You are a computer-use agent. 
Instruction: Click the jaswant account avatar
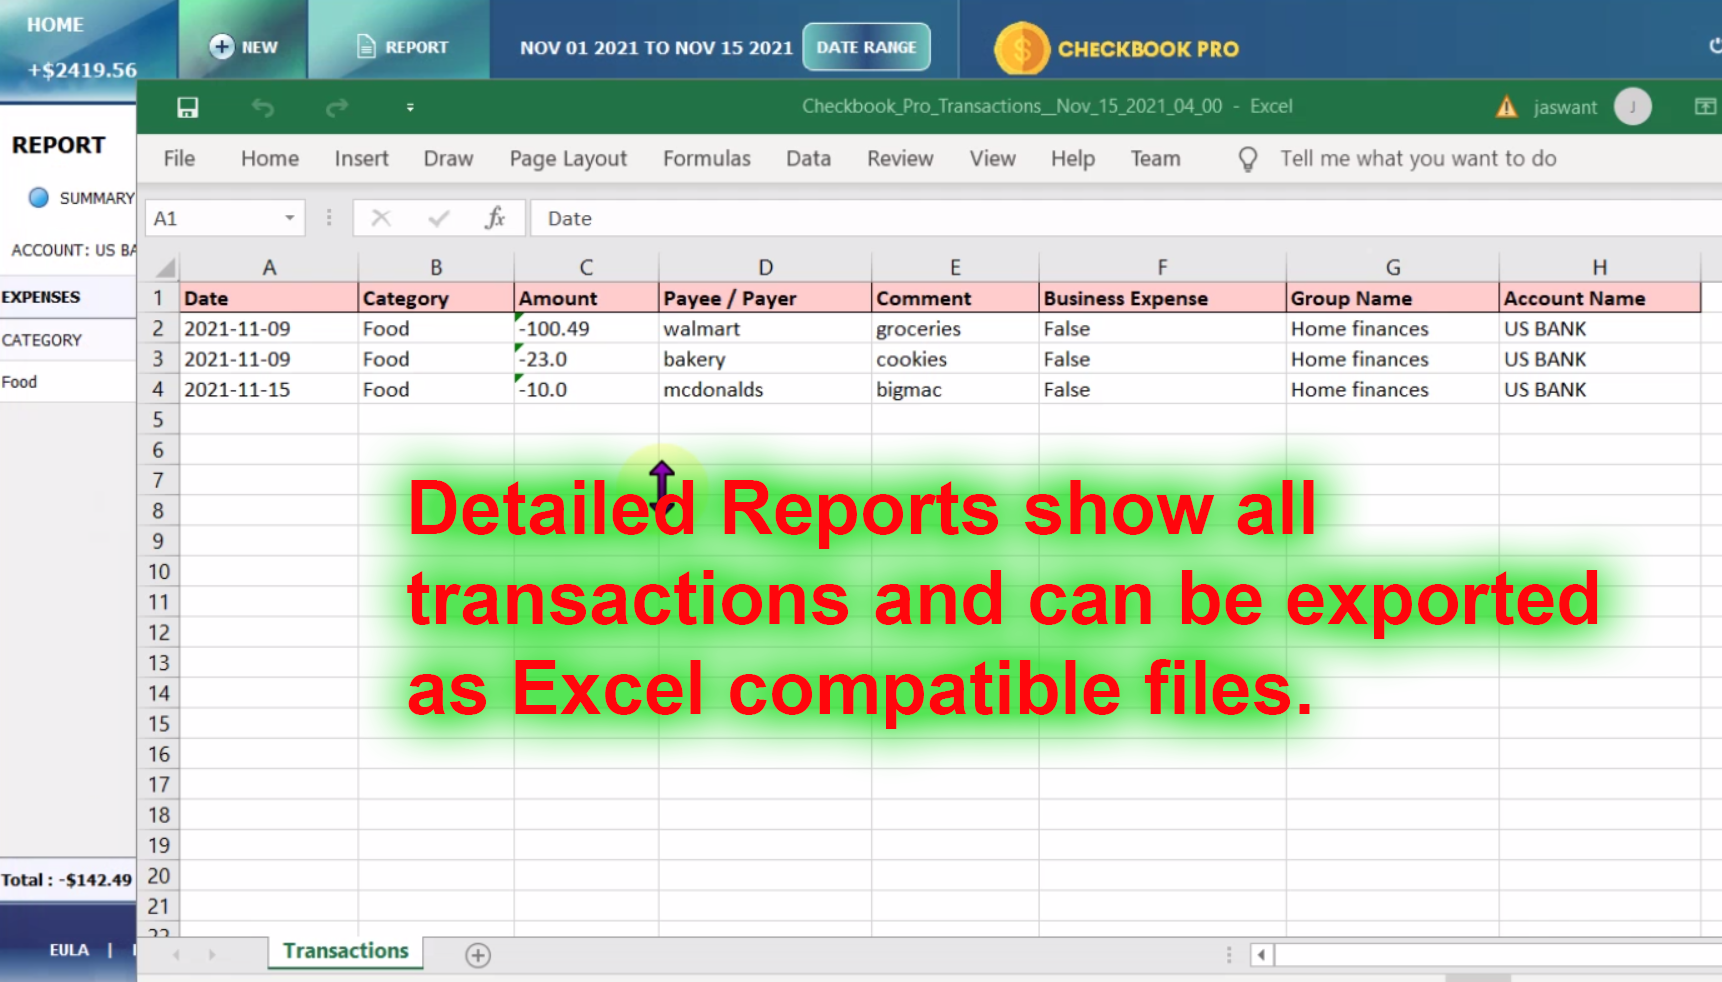pos(1632,106)
